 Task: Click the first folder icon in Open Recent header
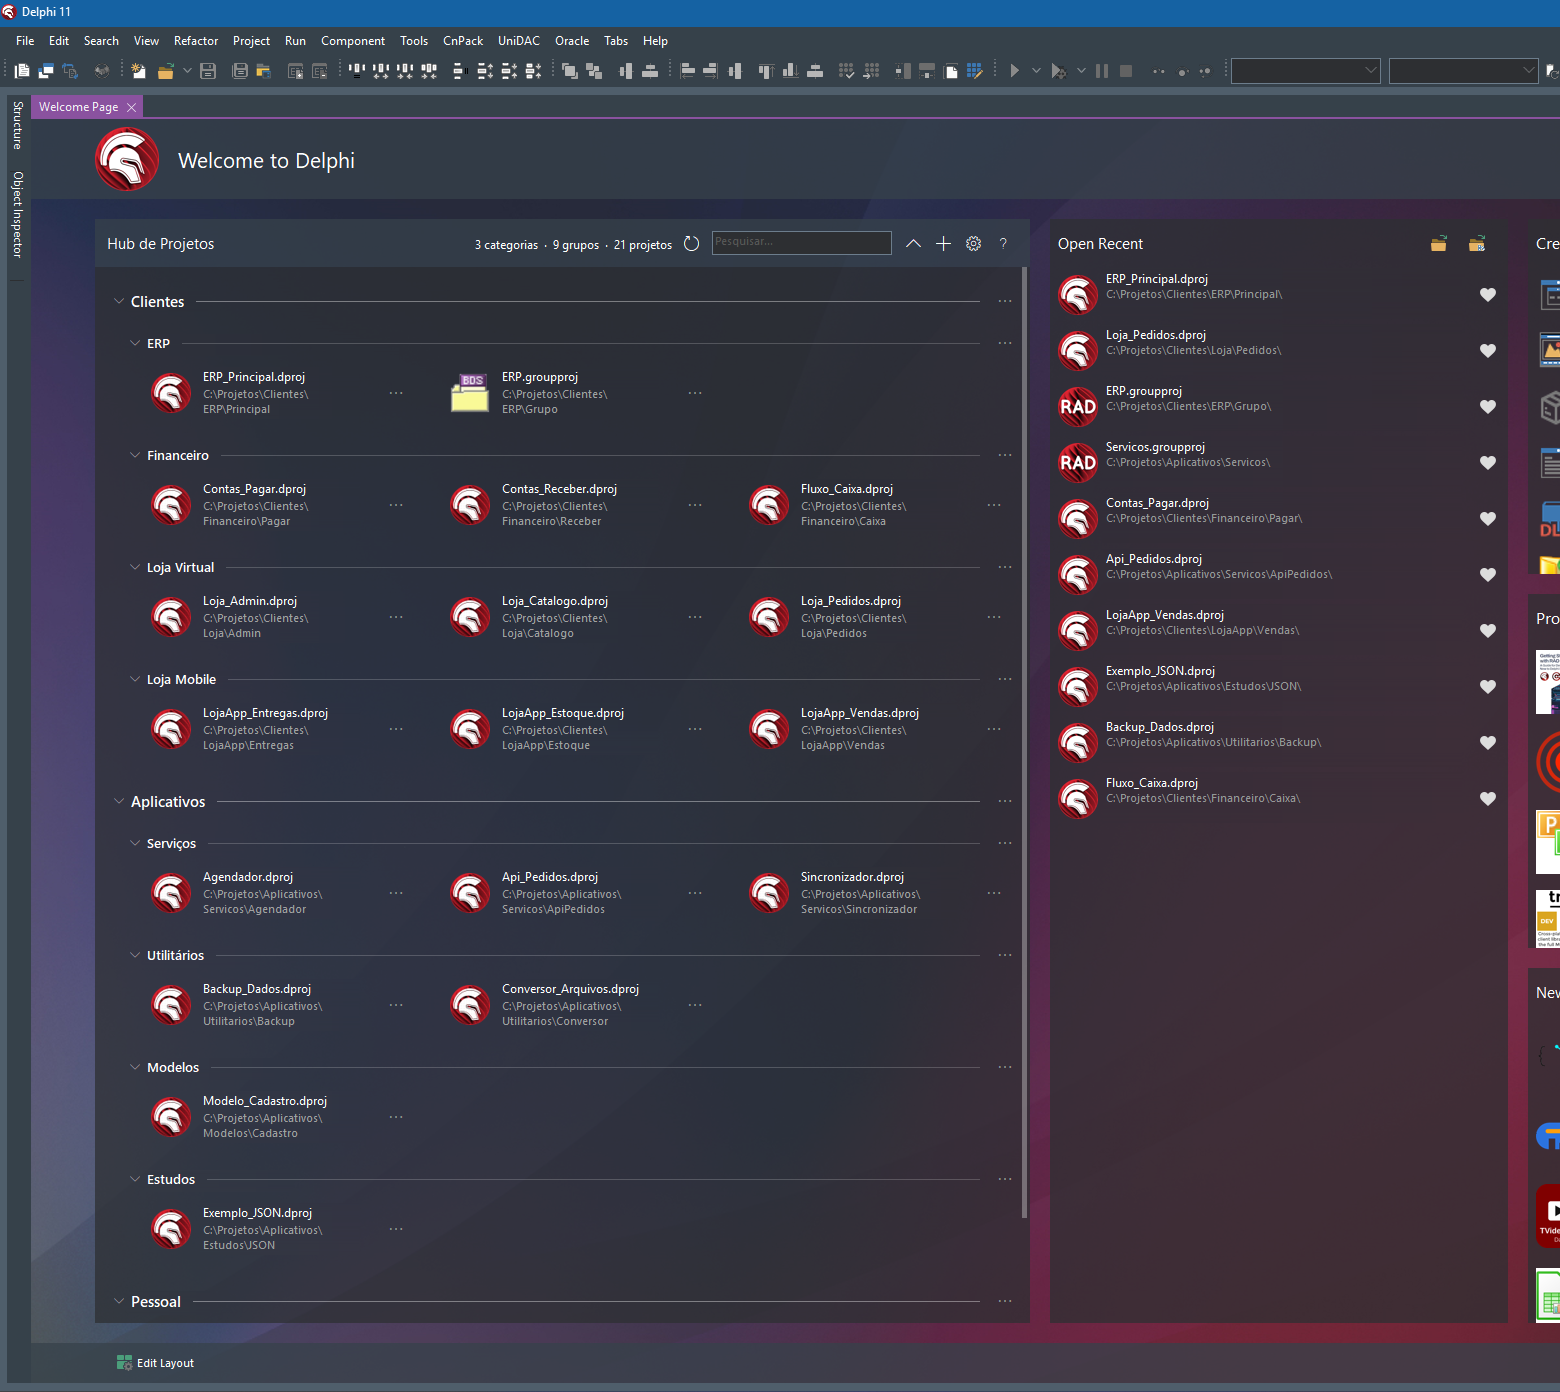[1439, 244]
